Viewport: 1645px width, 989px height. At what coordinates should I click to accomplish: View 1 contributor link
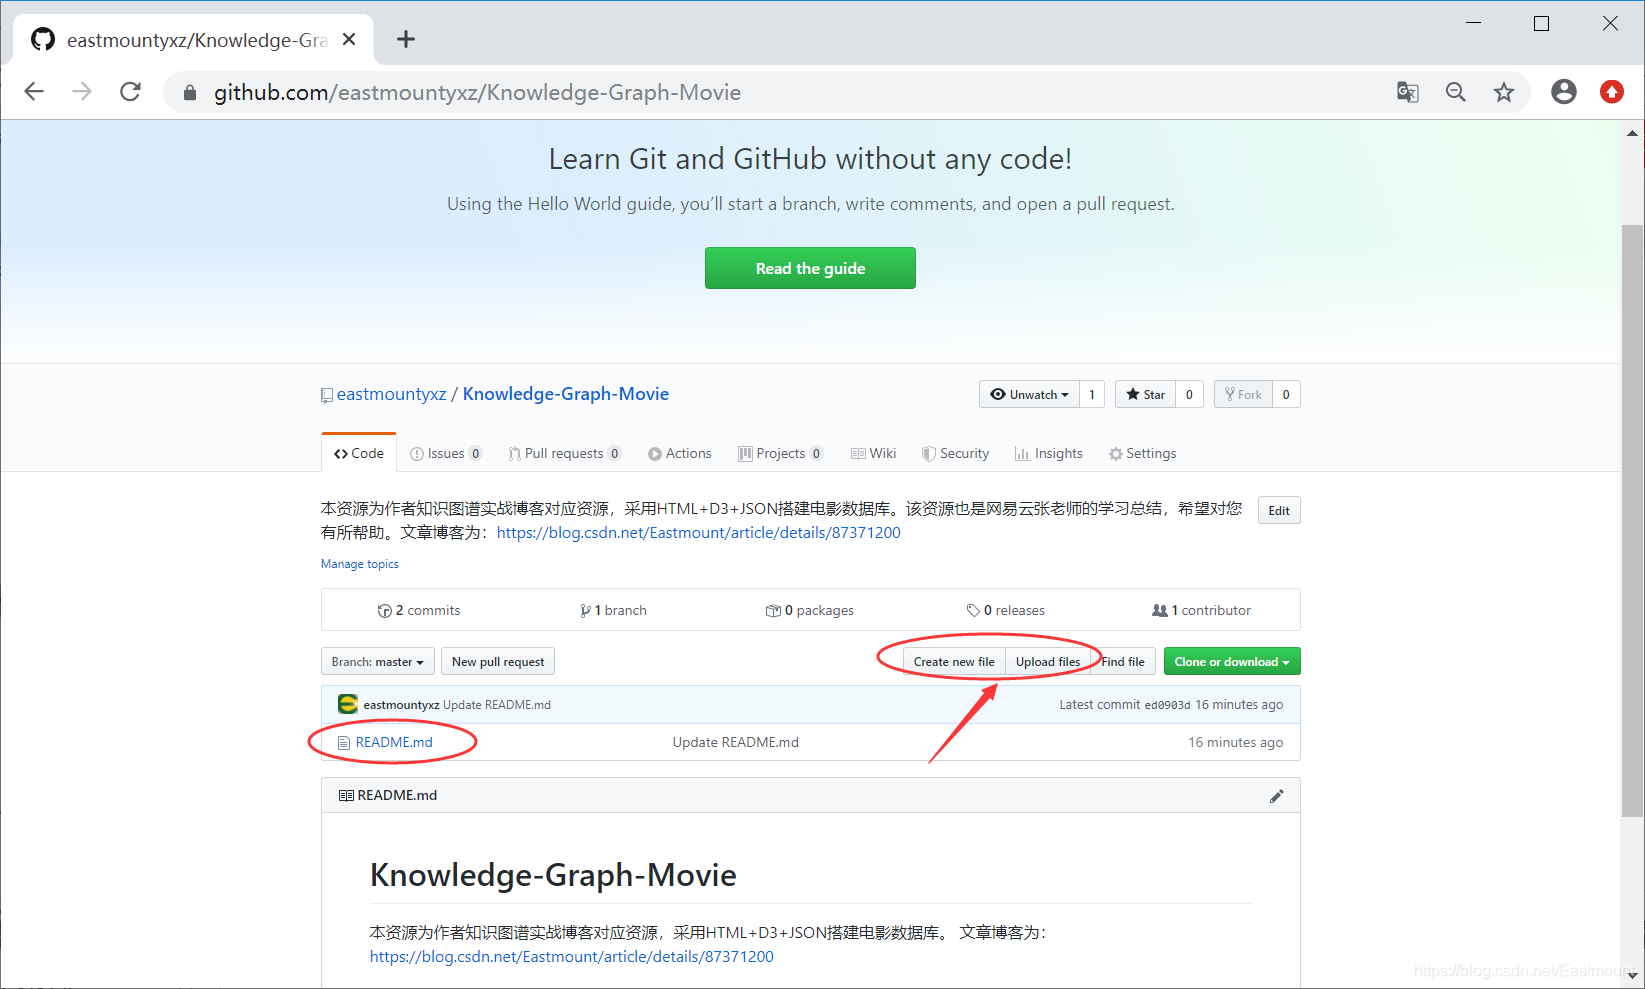[1202, 610]
